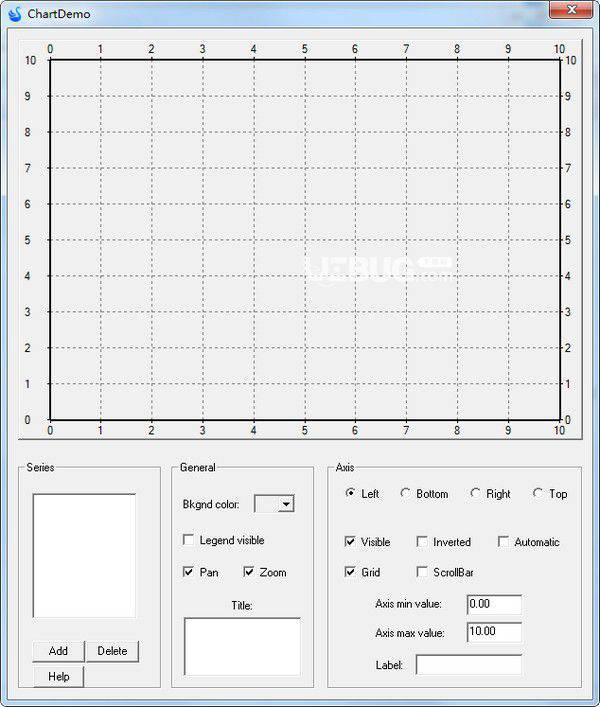Open Help with the Help button
Image resolution: width=600 pixels, height=707 pixels.
(59, 676)
